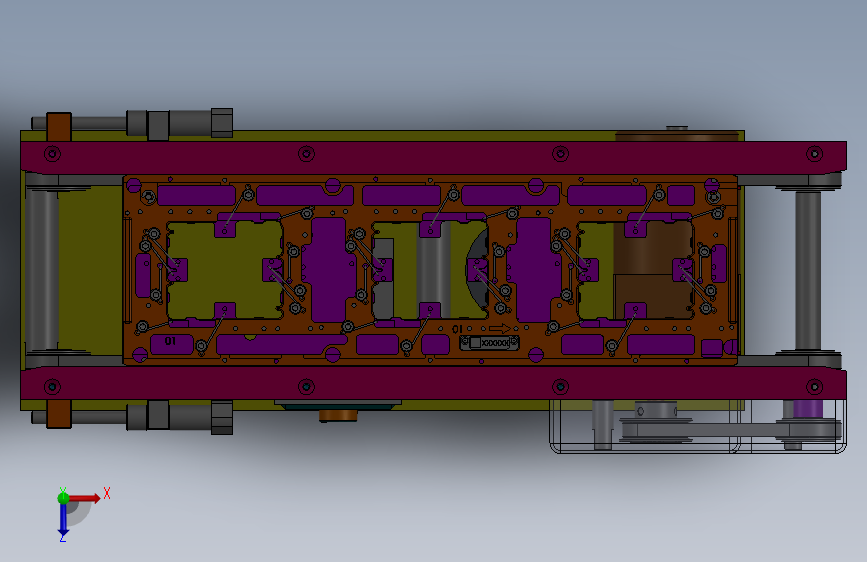Select the lower maroon side rail
The image size is (867, 562).
(x=434, y=383)
